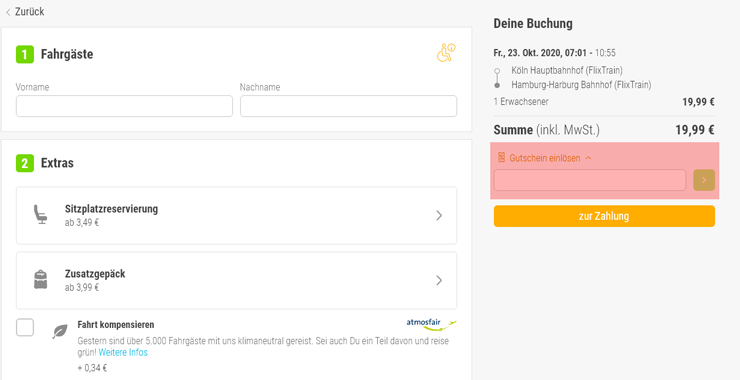Viewport: 740px width, 380px height.
Task: Click the Fahrgäste section heading
Action: tap(67, 54)
